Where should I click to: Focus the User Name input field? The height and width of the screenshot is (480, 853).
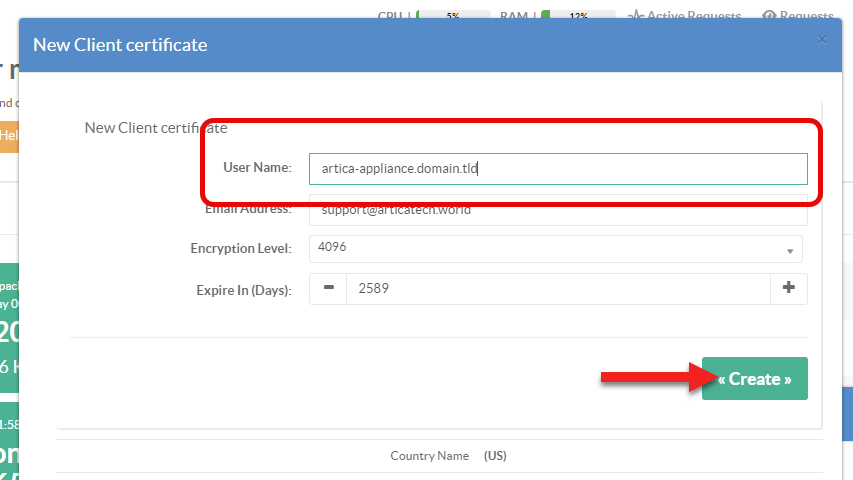(557, 169)
